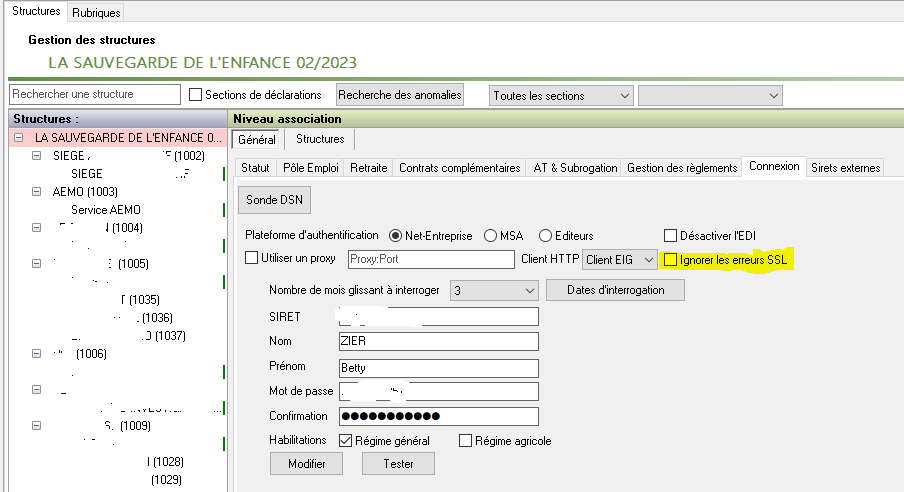Select the MSA authentication radio button

(491, 236)
